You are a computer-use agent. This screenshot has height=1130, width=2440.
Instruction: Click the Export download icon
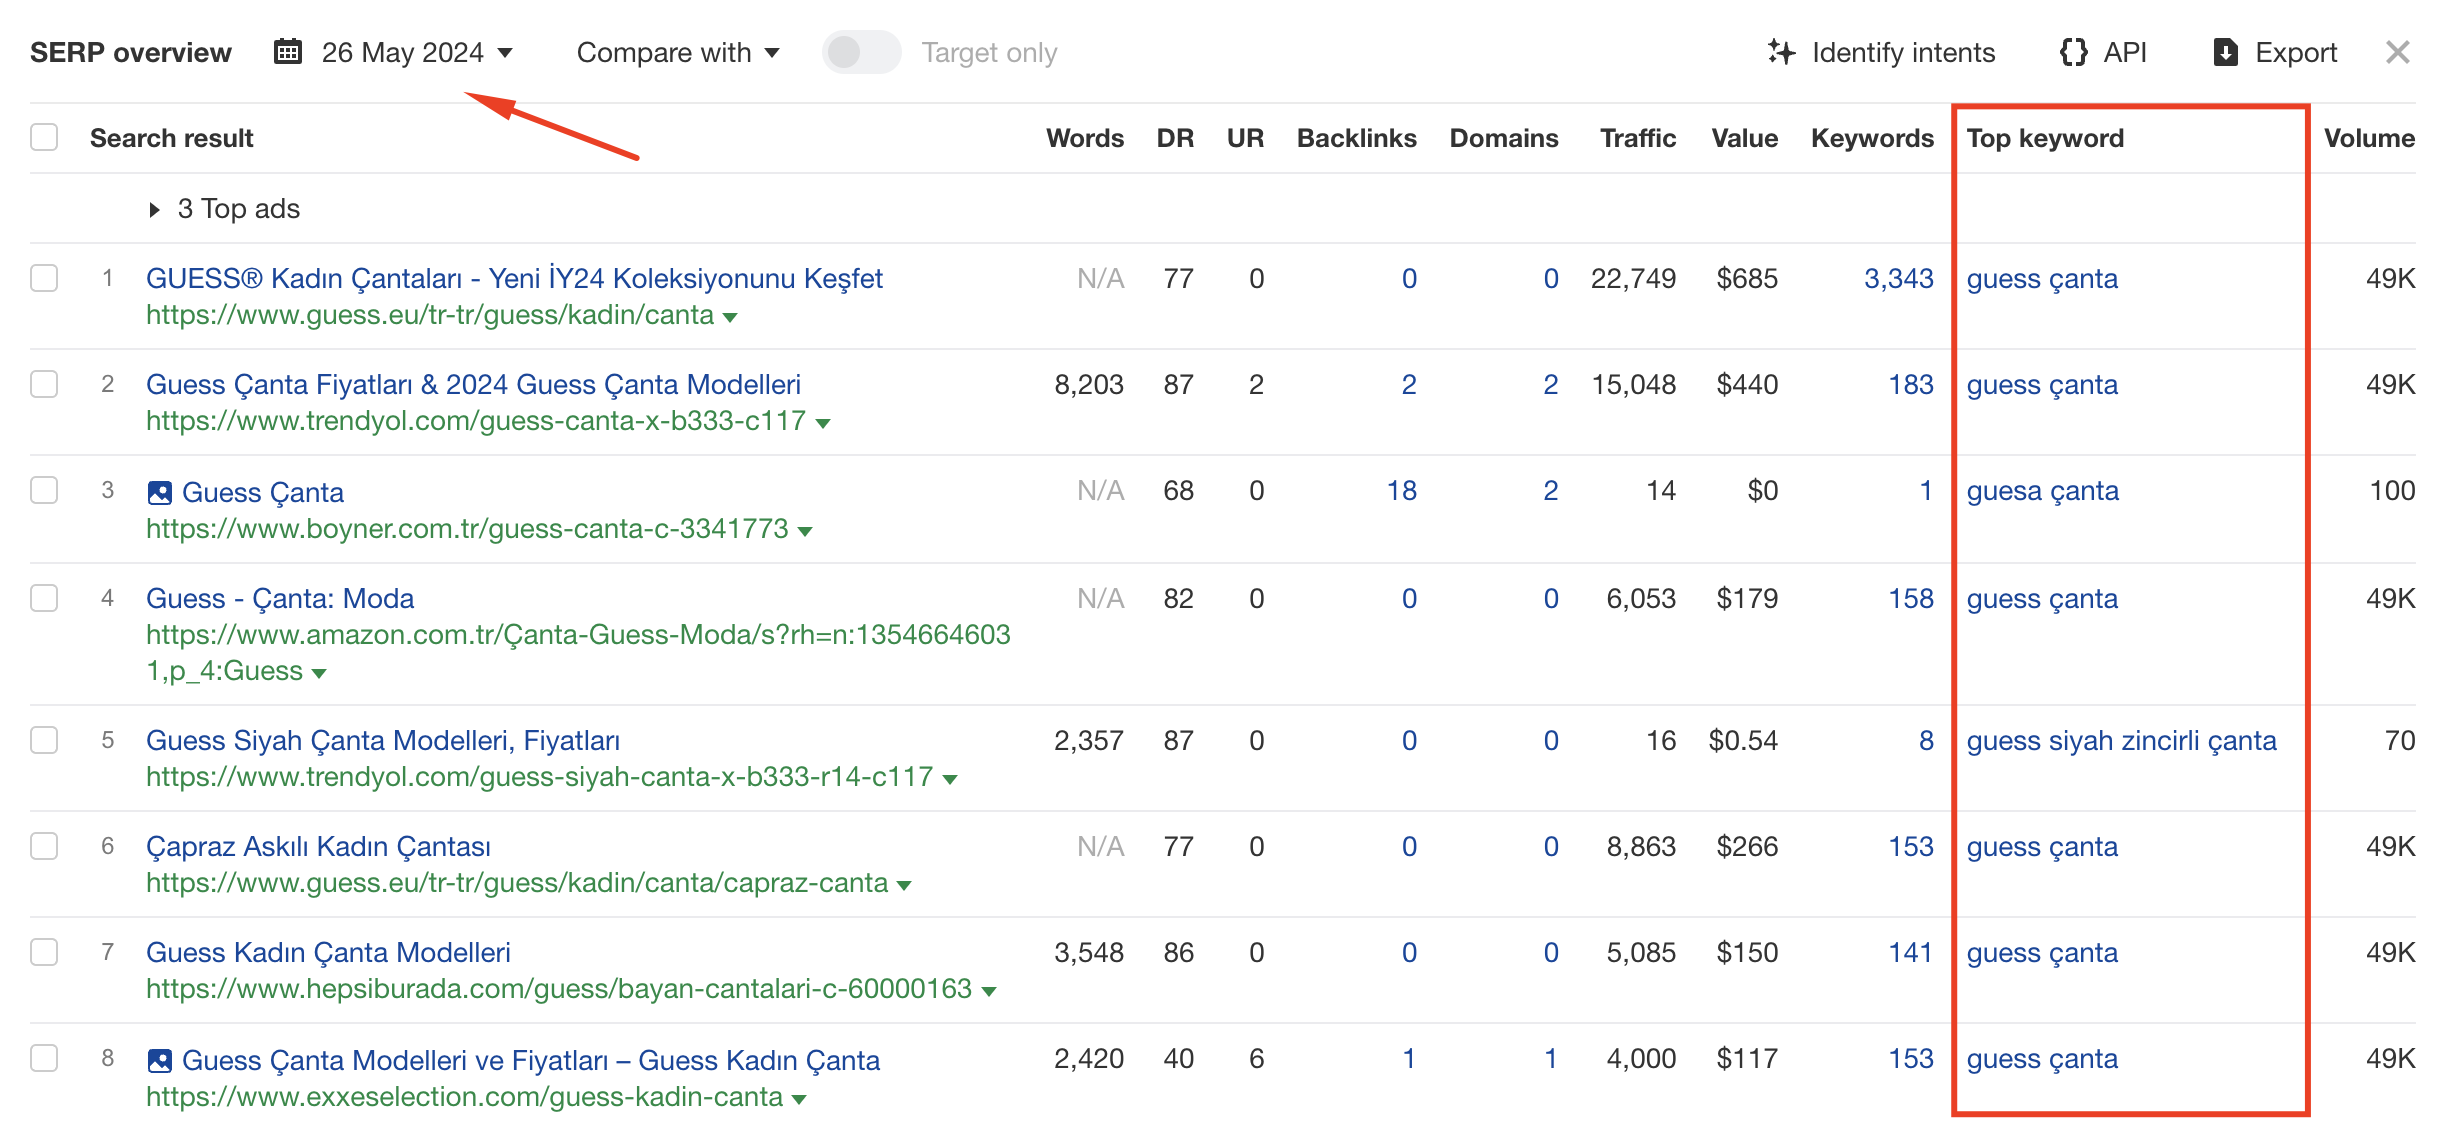(2226, 52)
